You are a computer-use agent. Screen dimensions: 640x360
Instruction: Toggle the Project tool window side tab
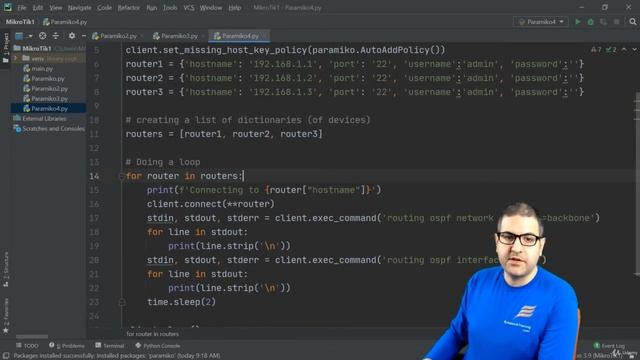pyautogui.click(x=6, y=48)
